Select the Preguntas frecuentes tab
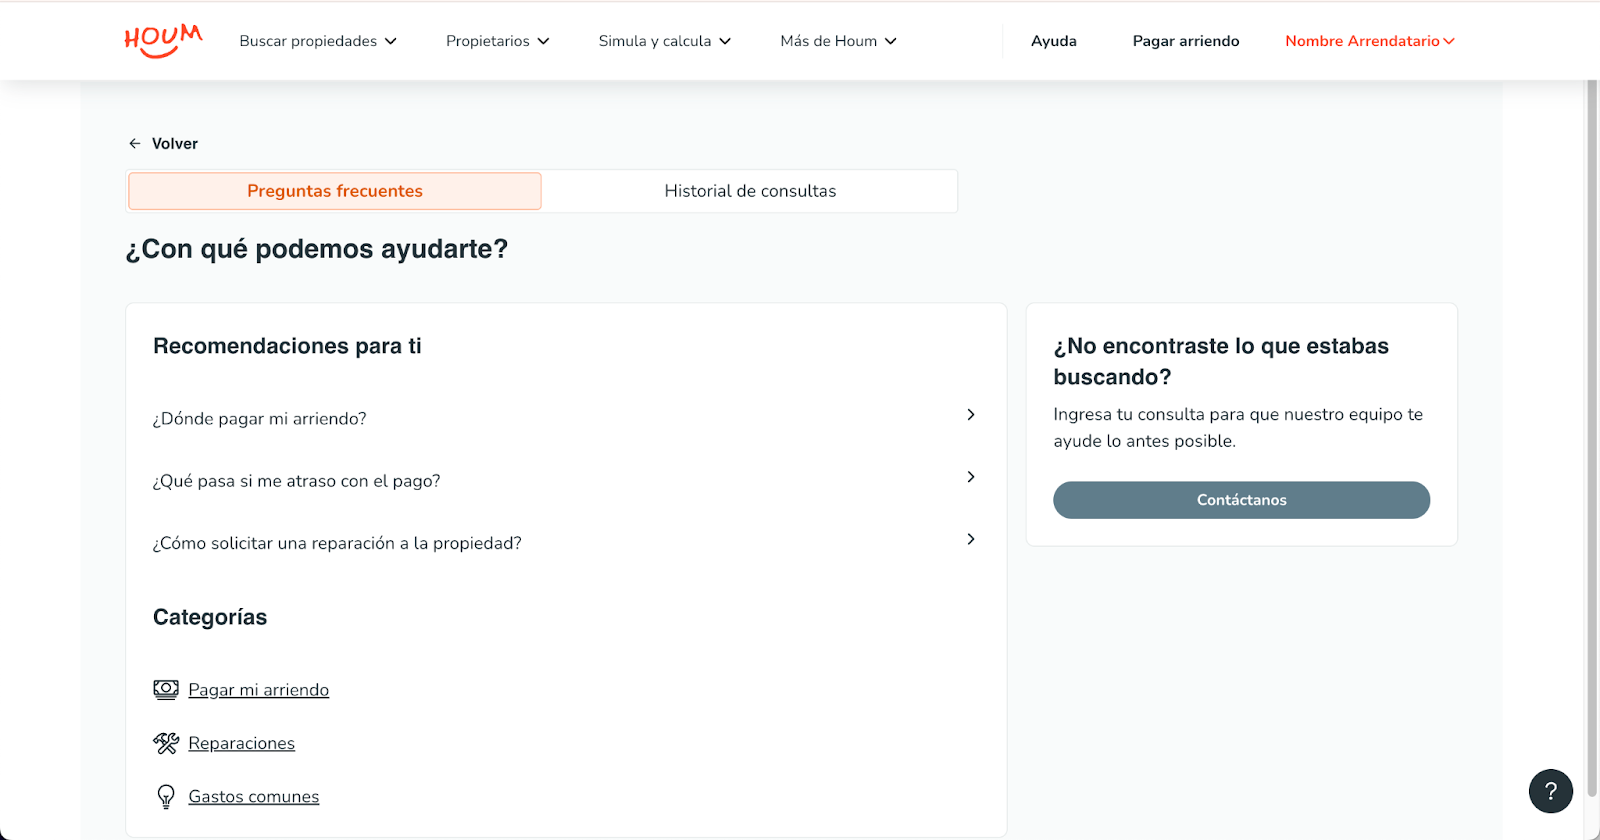The image size is (1600, 840). (335, 191)
